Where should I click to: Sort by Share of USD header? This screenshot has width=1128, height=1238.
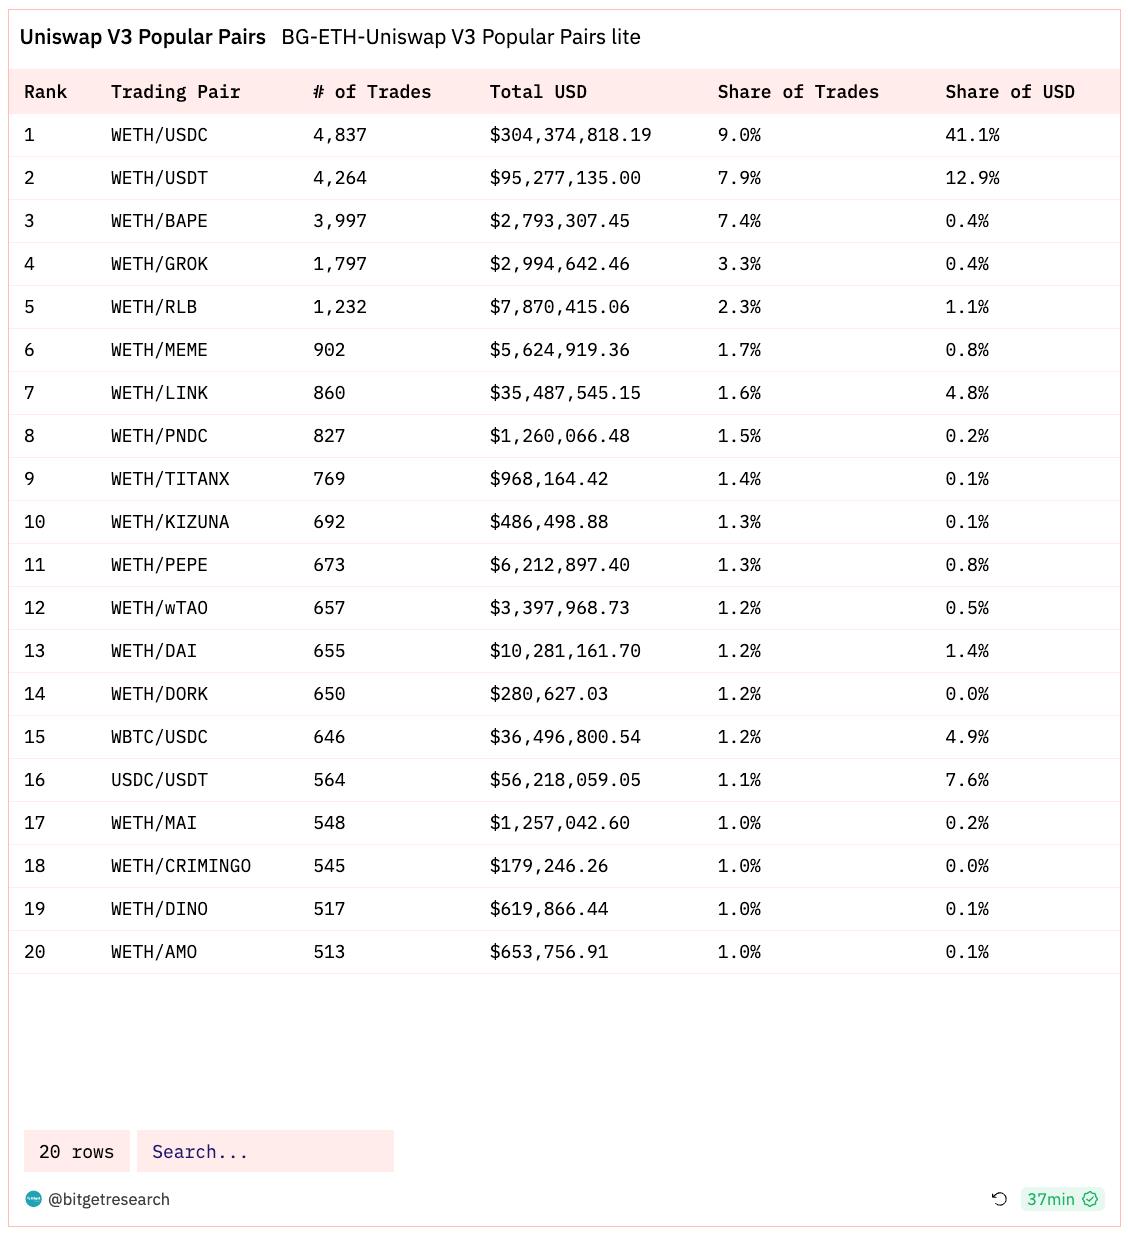[1010, 92]
